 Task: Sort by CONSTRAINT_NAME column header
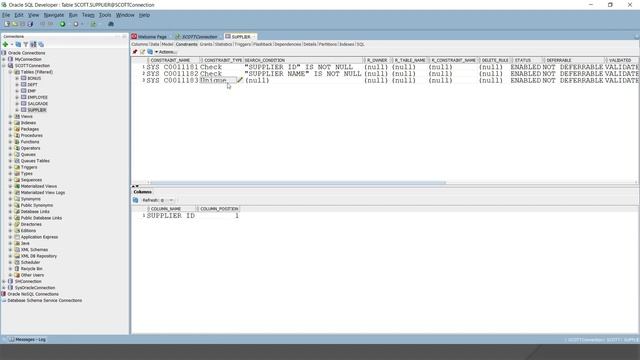point(174,60)
